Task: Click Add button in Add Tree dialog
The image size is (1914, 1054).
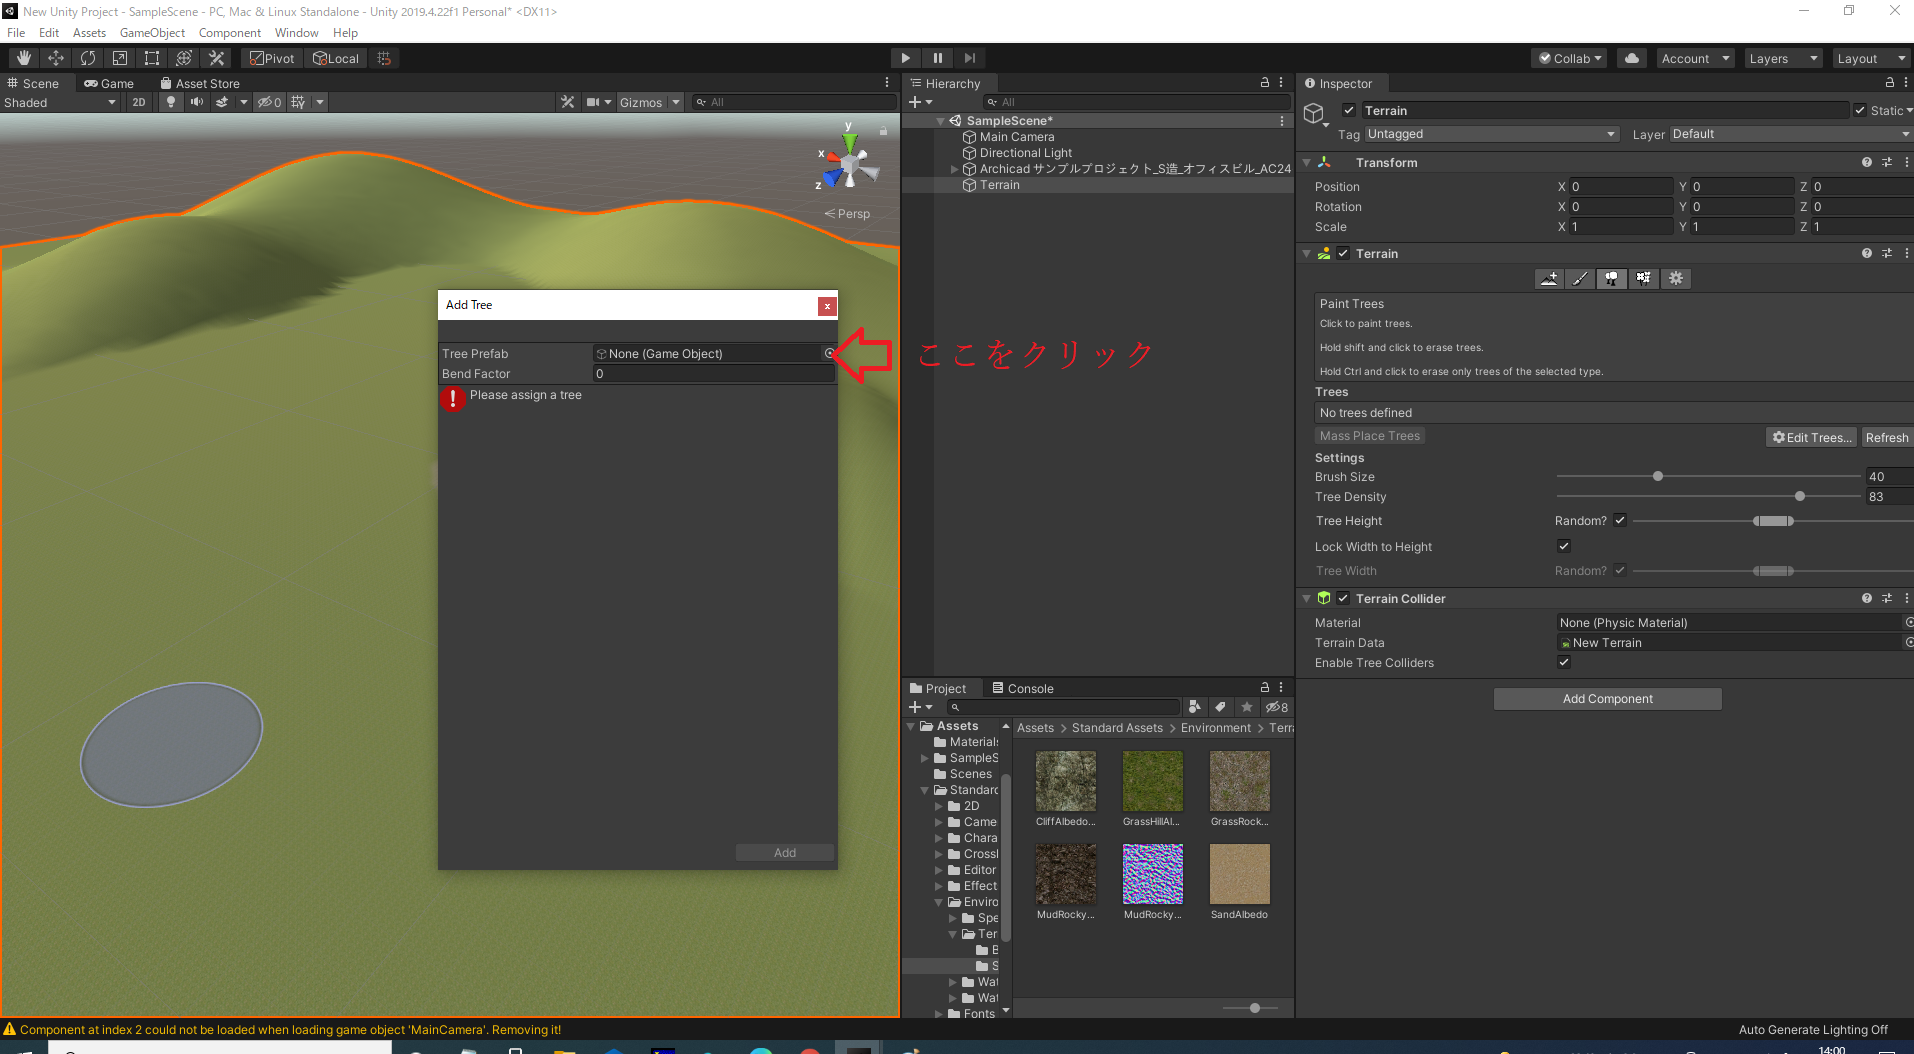Action: coord(785,853)
